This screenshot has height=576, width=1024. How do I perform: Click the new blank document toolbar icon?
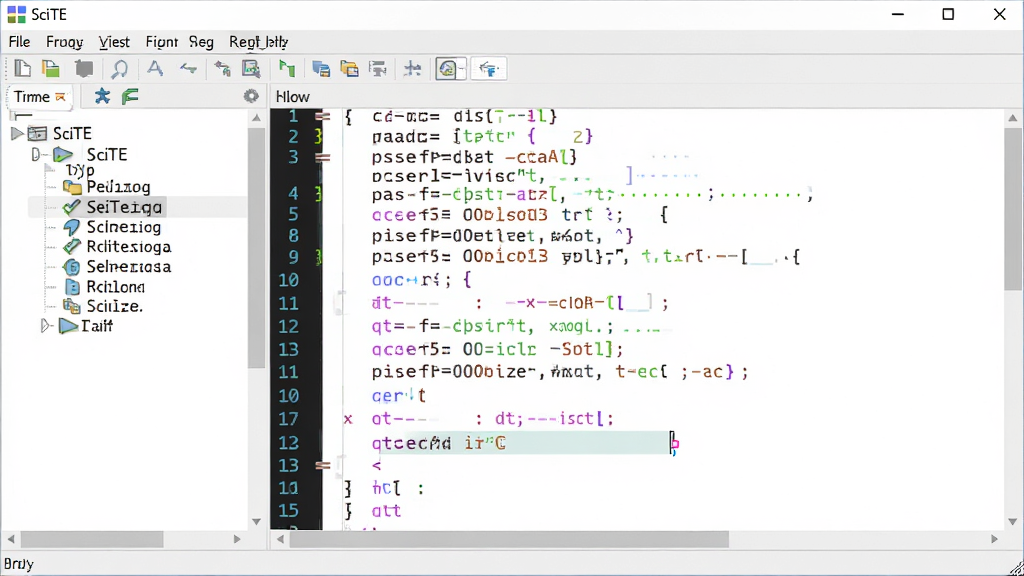pos(23,69)
